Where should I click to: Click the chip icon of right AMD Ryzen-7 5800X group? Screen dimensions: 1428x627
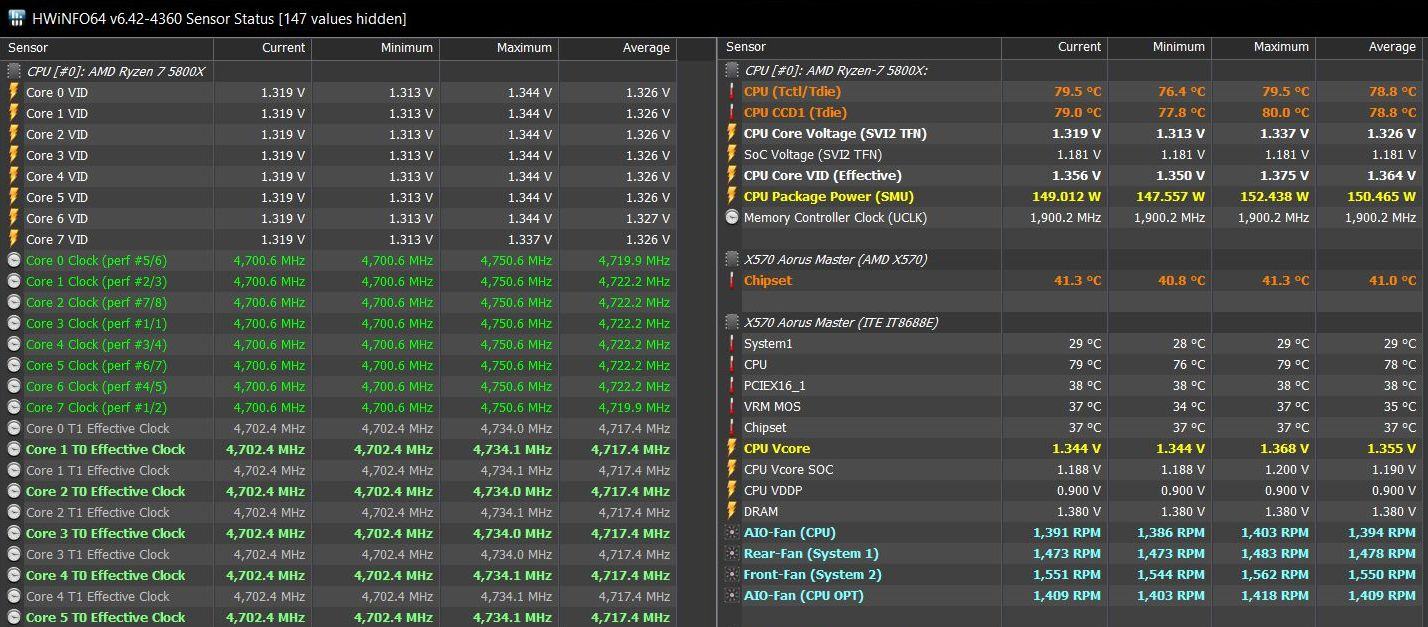732,70
